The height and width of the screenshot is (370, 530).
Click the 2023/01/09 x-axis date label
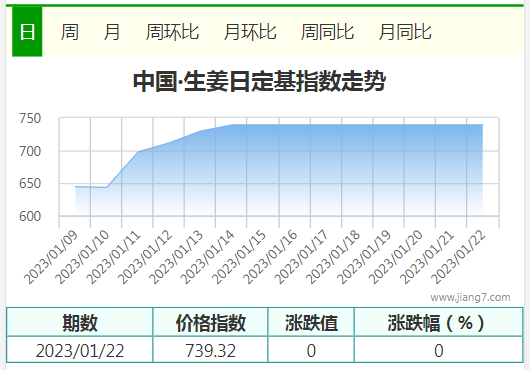point(51,257)
